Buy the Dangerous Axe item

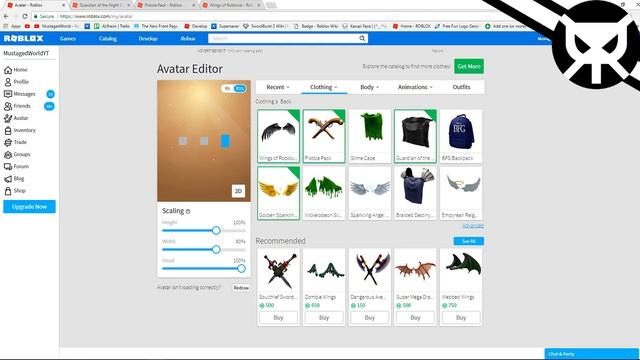[x=370, y=318]
